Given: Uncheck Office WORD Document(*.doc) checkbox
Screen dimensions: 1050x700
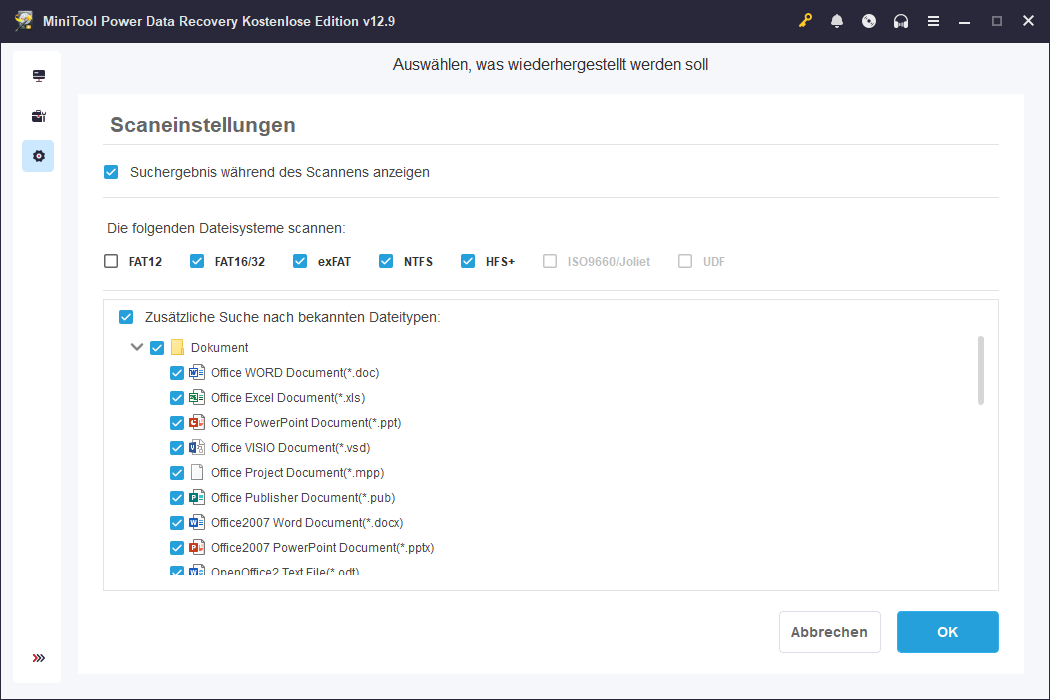Looking at the screenshot, I should tap(177, 373).
